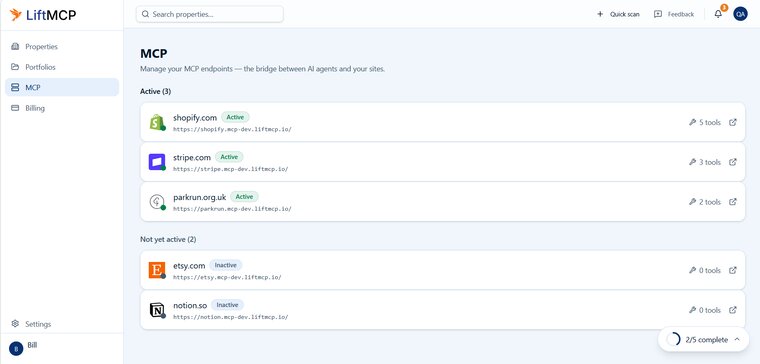Click the "Active (3)" section heading
This screenshot has width=760, height=364.
(x=156, y=91)
